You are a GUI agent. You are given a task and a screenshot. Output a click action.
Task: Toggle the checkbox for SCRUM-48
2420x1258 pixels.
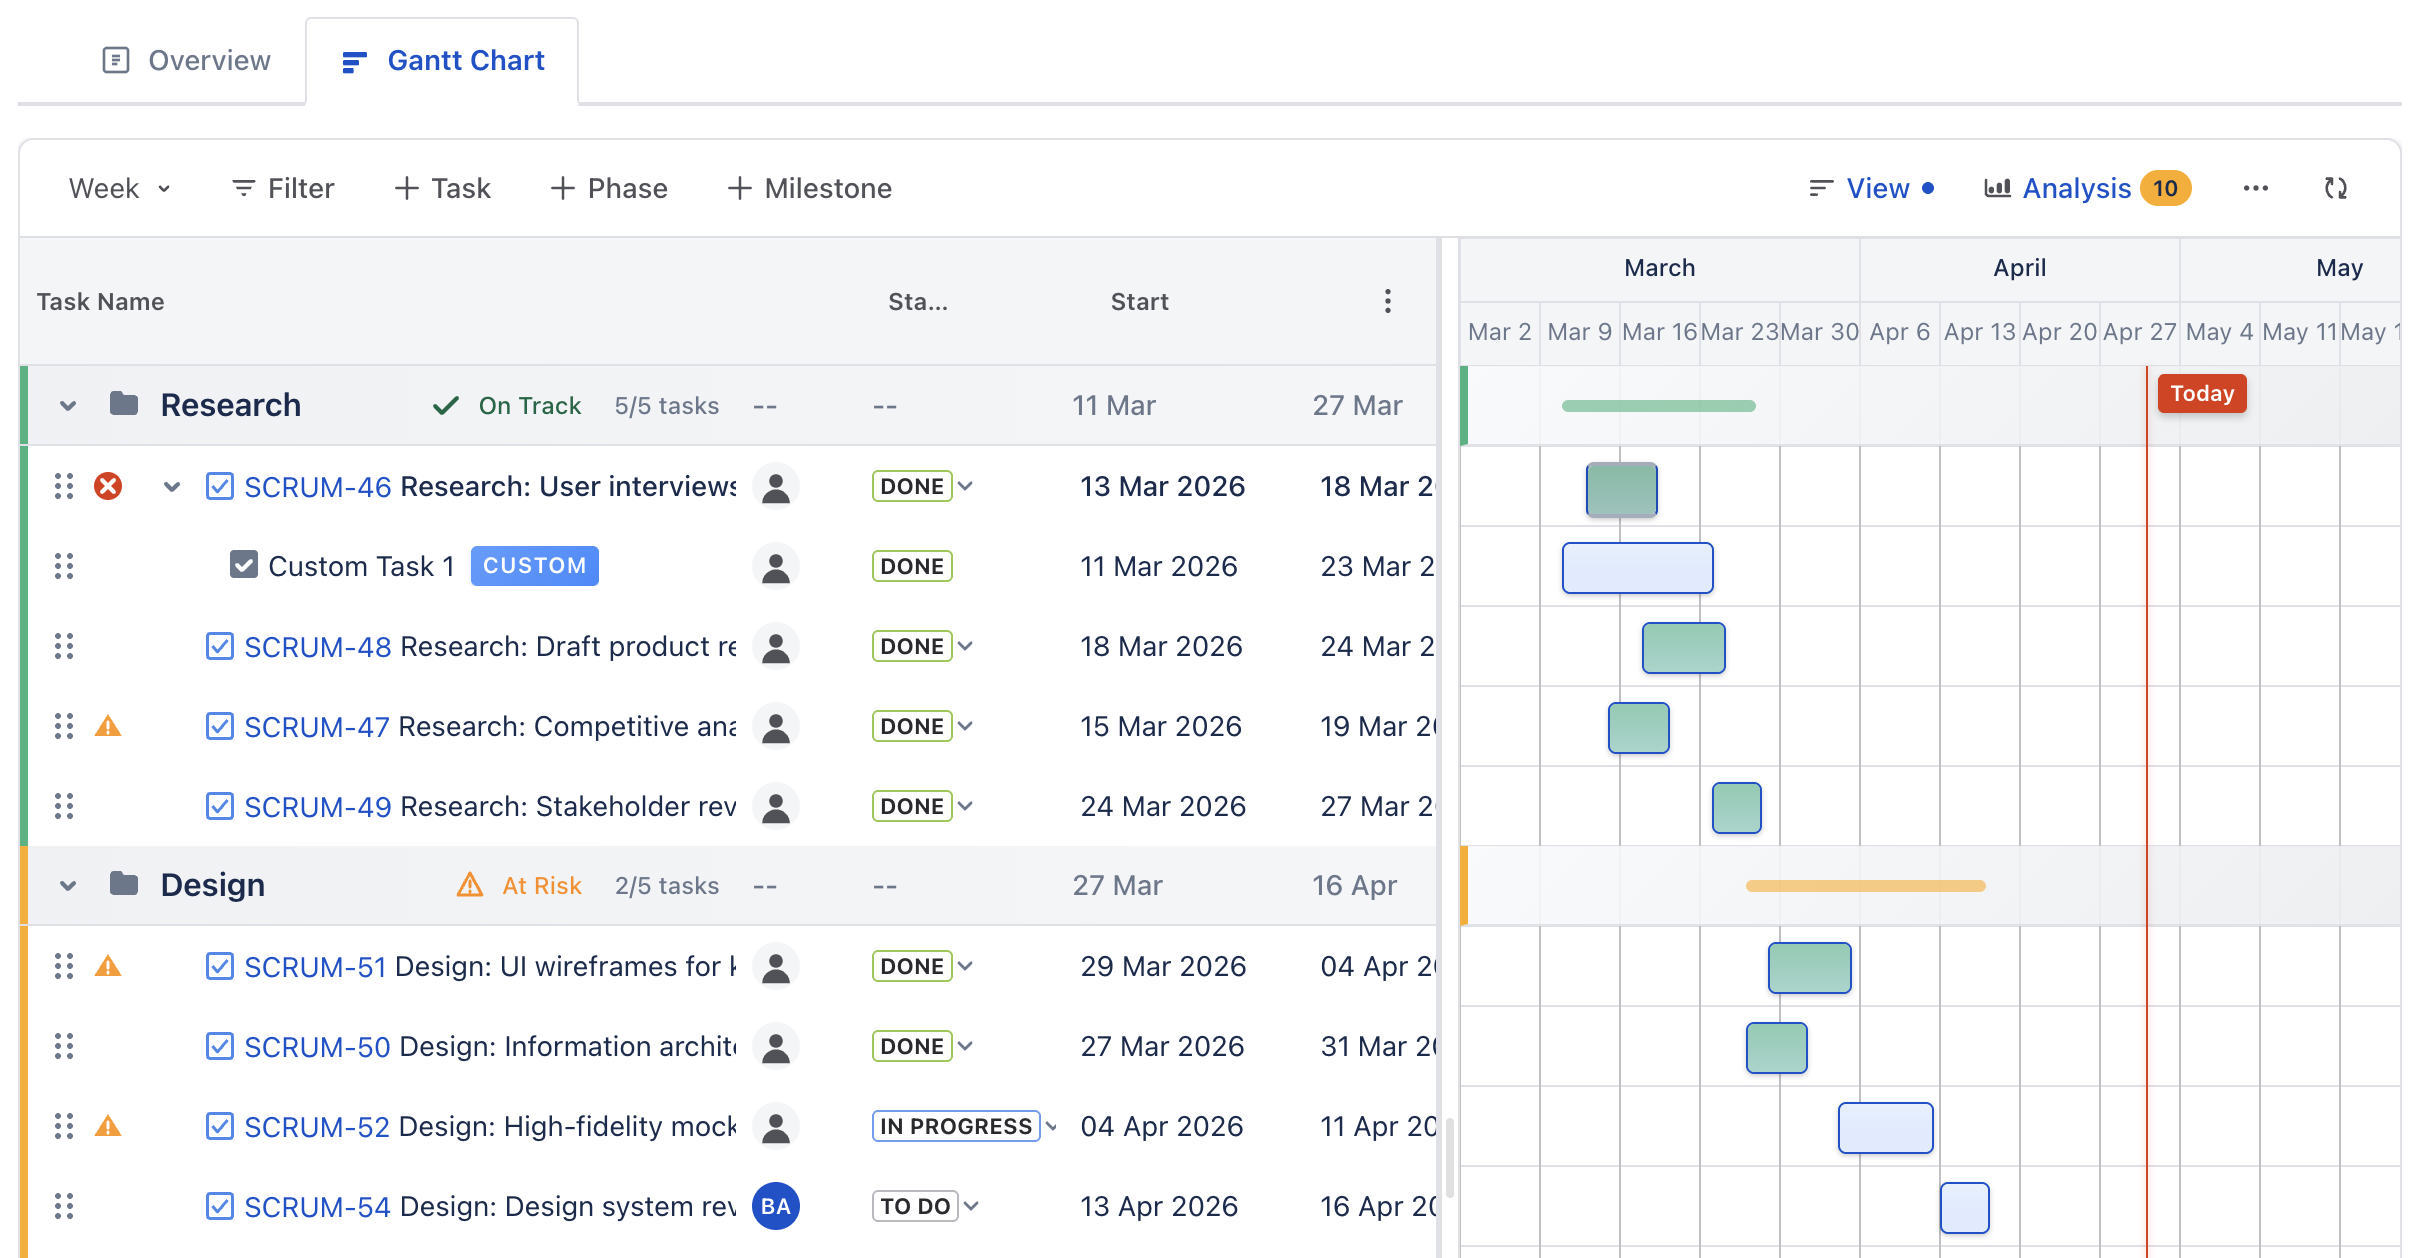220,646
